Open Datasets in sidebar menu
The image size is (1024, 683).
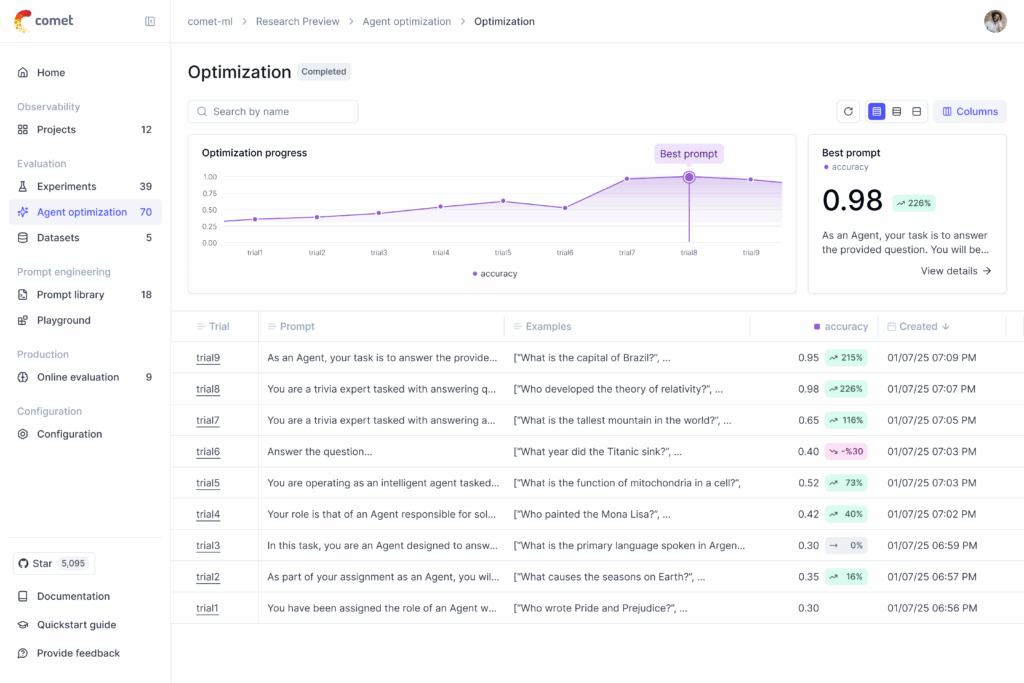pos(58,238)
